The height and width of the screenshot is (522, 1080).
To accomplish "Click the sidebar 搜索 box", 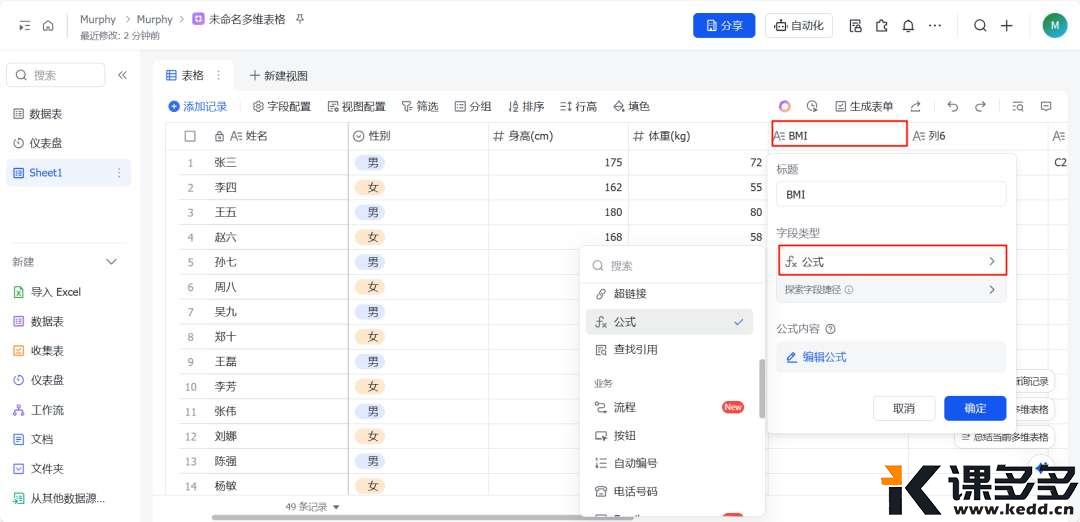I will 56,75.
